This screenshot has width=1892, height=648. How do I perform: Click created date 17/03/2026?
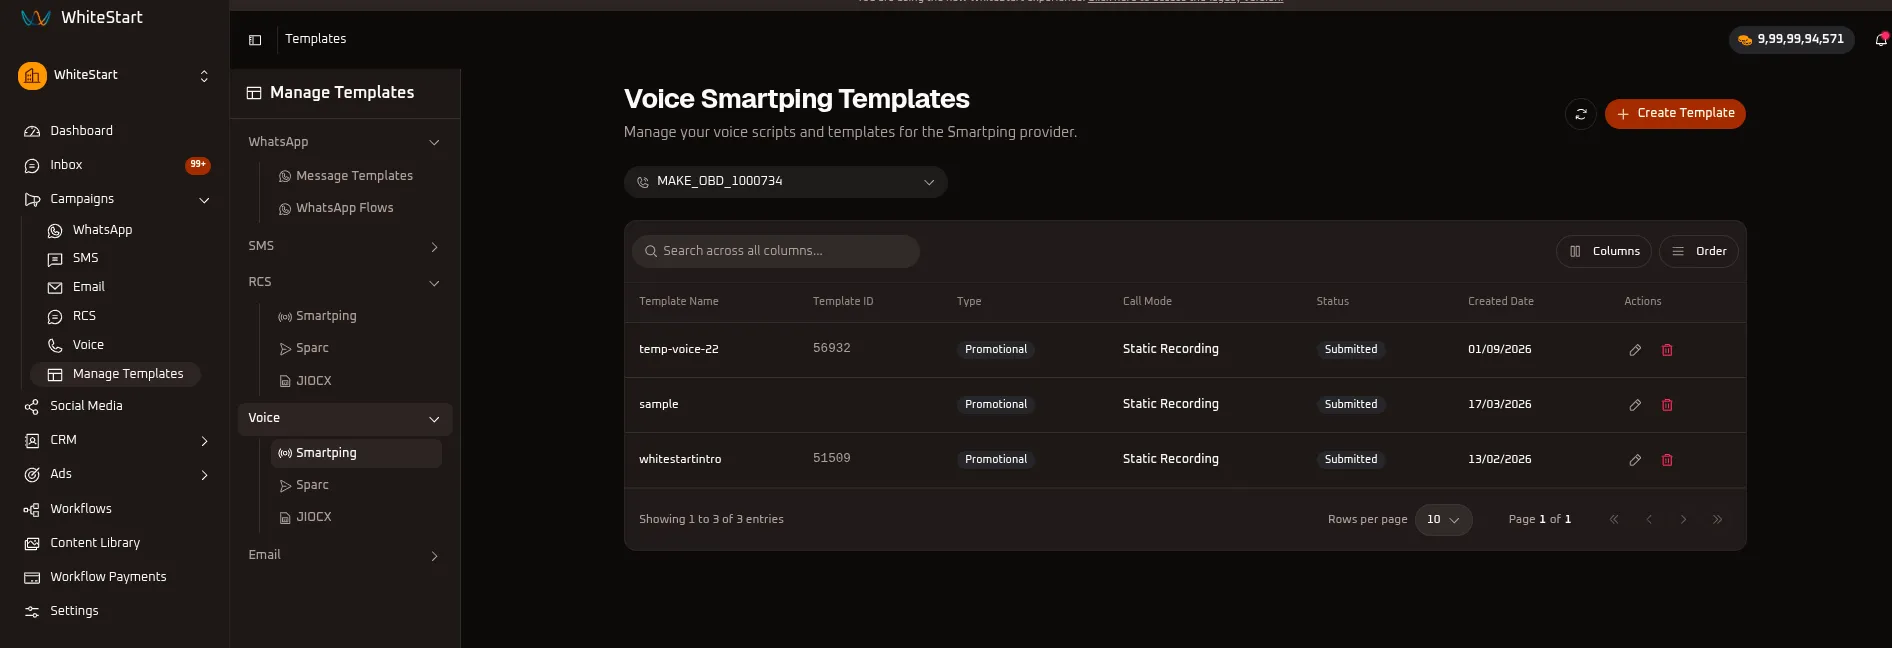point(1499,405)
